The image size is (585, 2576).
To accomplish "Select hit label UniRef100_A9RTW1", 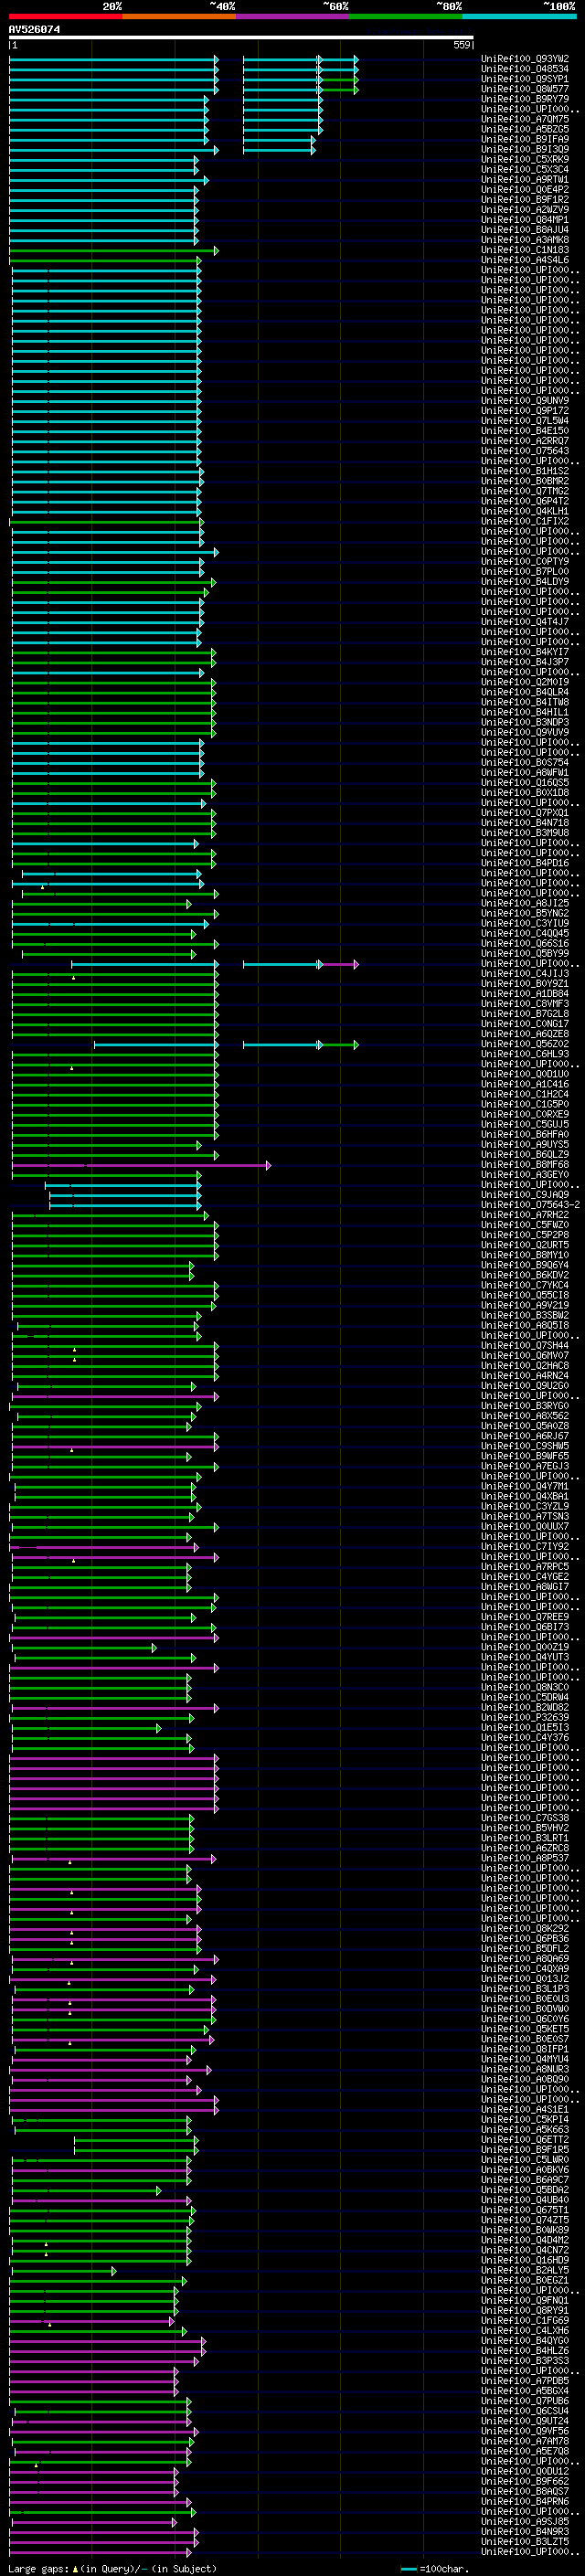I will coord(525,180).
